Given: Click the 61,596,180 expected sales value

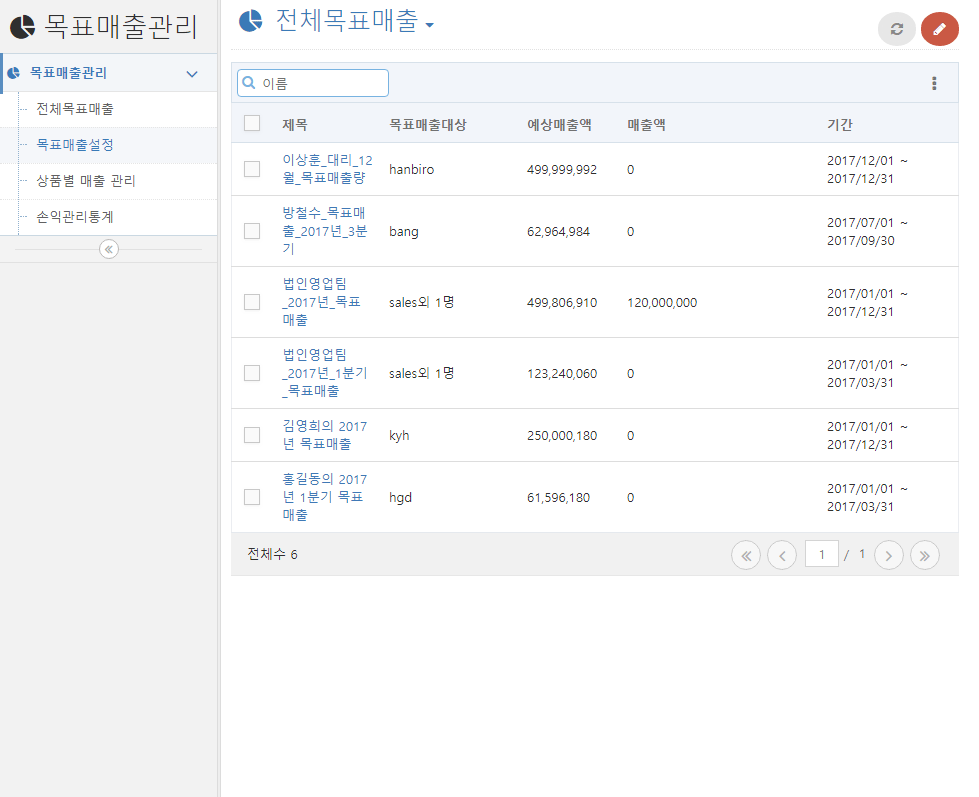Looking at the screenshot, I should [558, 497].
